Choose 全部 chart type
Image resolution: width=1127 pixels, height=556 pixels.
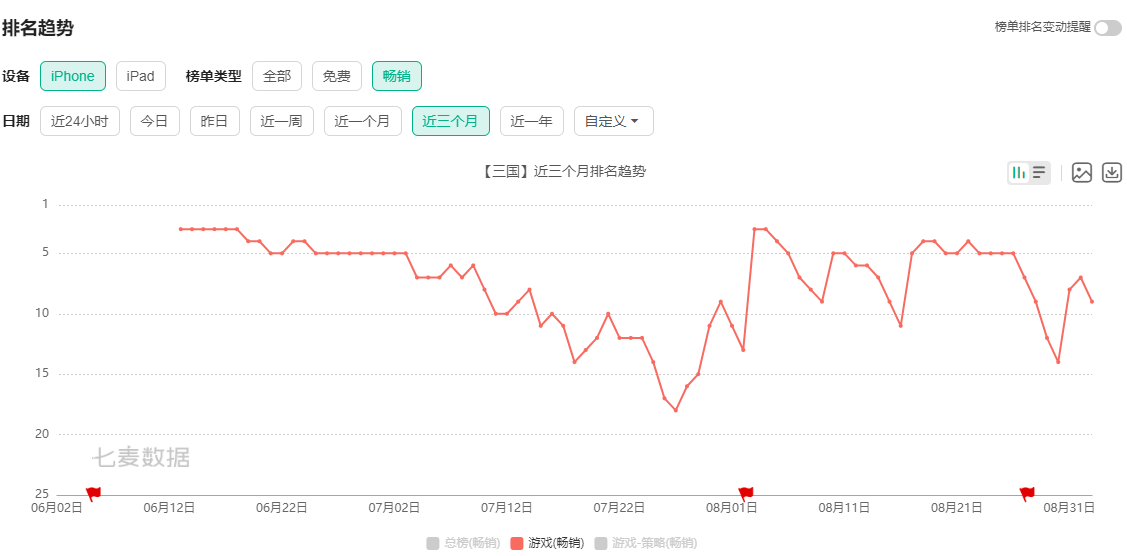pos(277,76)
